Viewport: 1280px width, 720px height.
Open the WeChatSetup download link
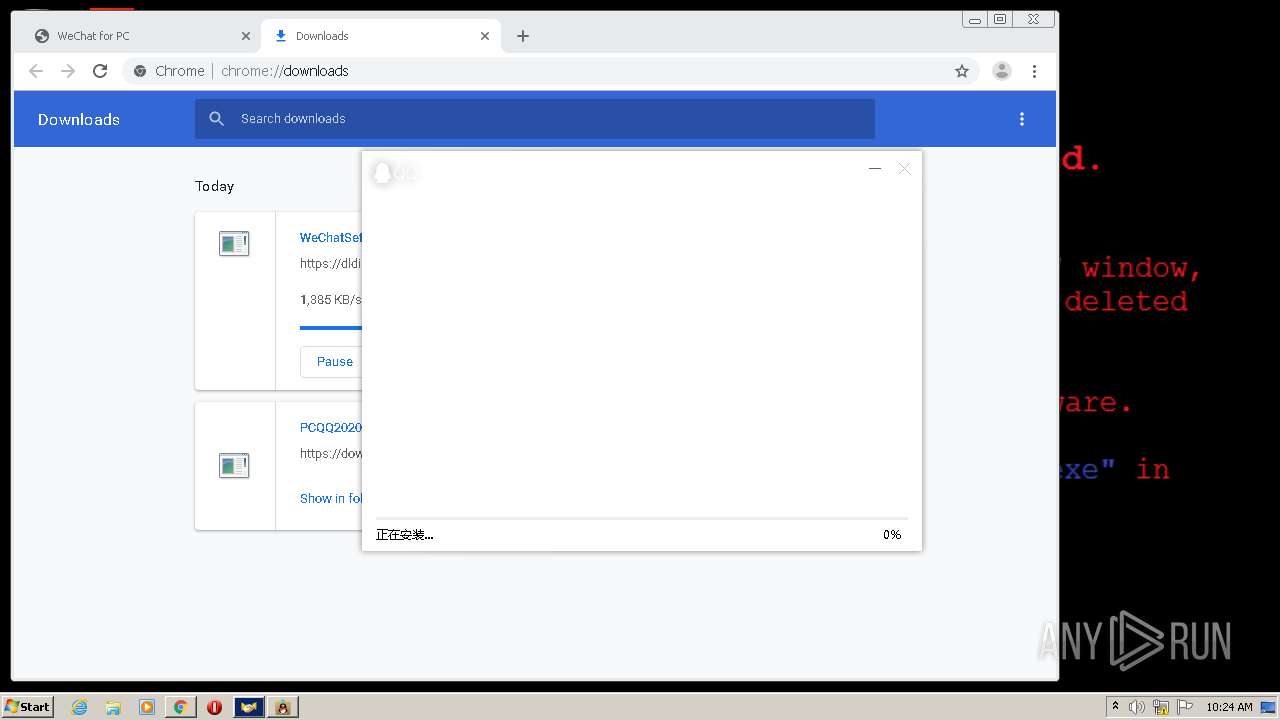(x=331, y=238)
